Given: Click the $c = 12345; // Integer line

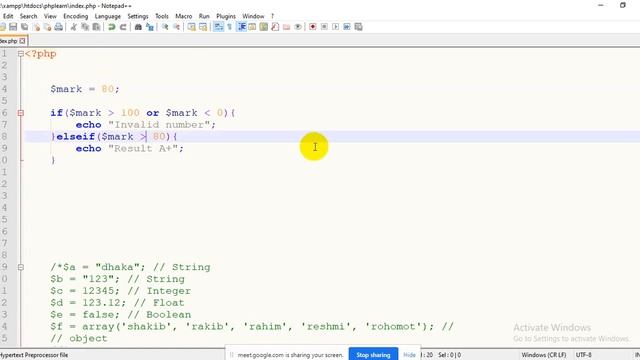Looking at the screenshot, I should pyautogui.click(x=120, y=291).
